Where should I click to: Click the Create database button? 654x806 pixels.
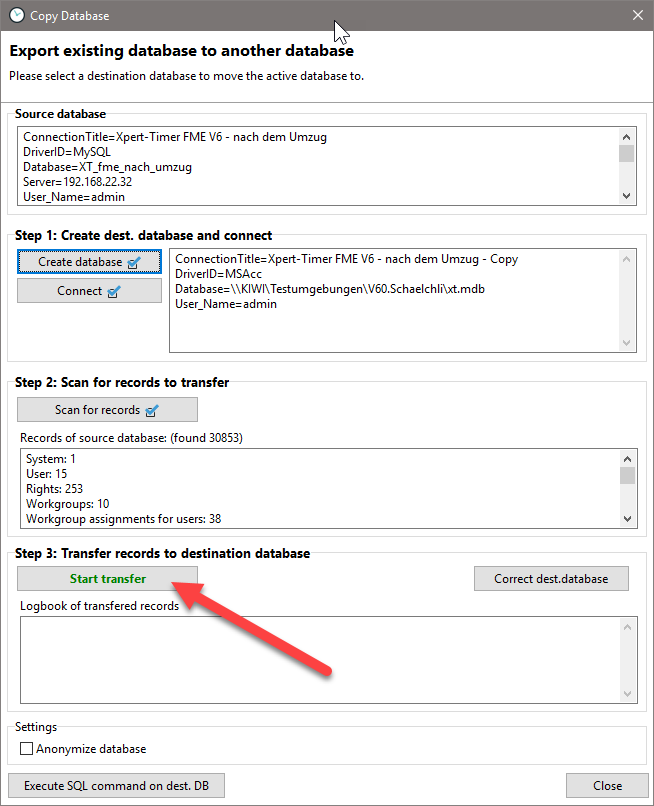click(x=89, y=262)
